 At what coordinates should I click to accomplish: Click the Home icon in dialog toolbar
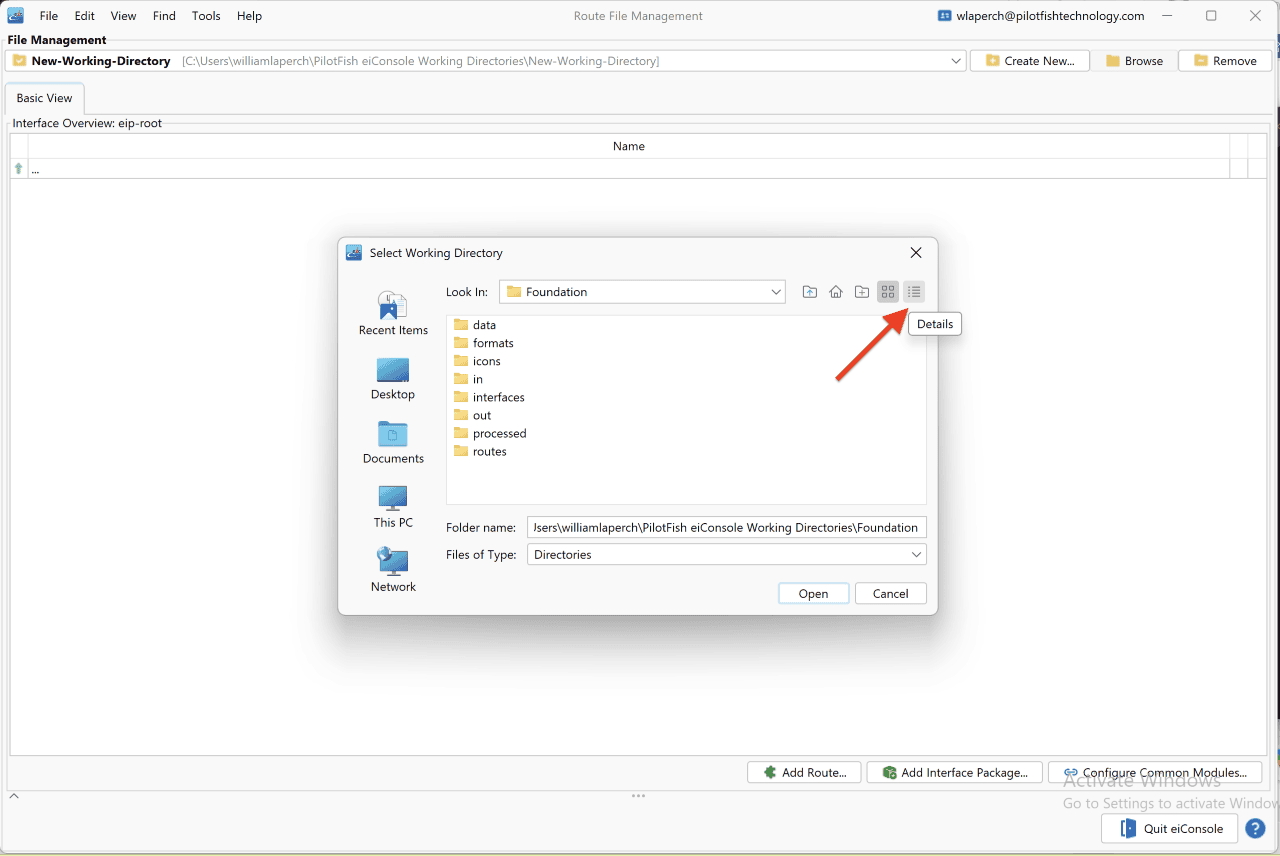click(836, 292)
